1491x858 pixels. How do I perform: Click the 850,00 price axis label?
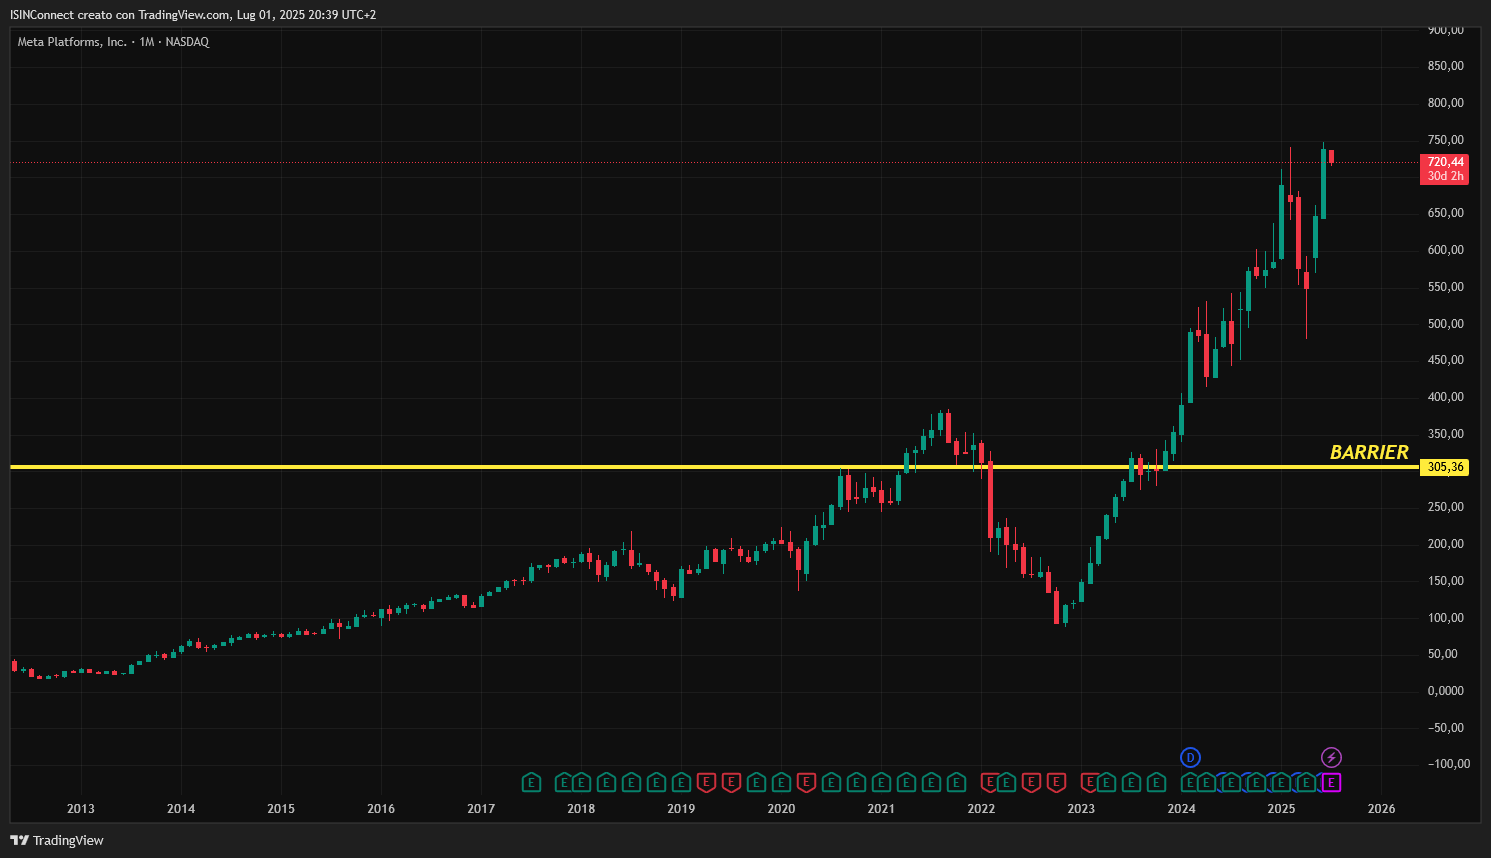point(1446,66)
